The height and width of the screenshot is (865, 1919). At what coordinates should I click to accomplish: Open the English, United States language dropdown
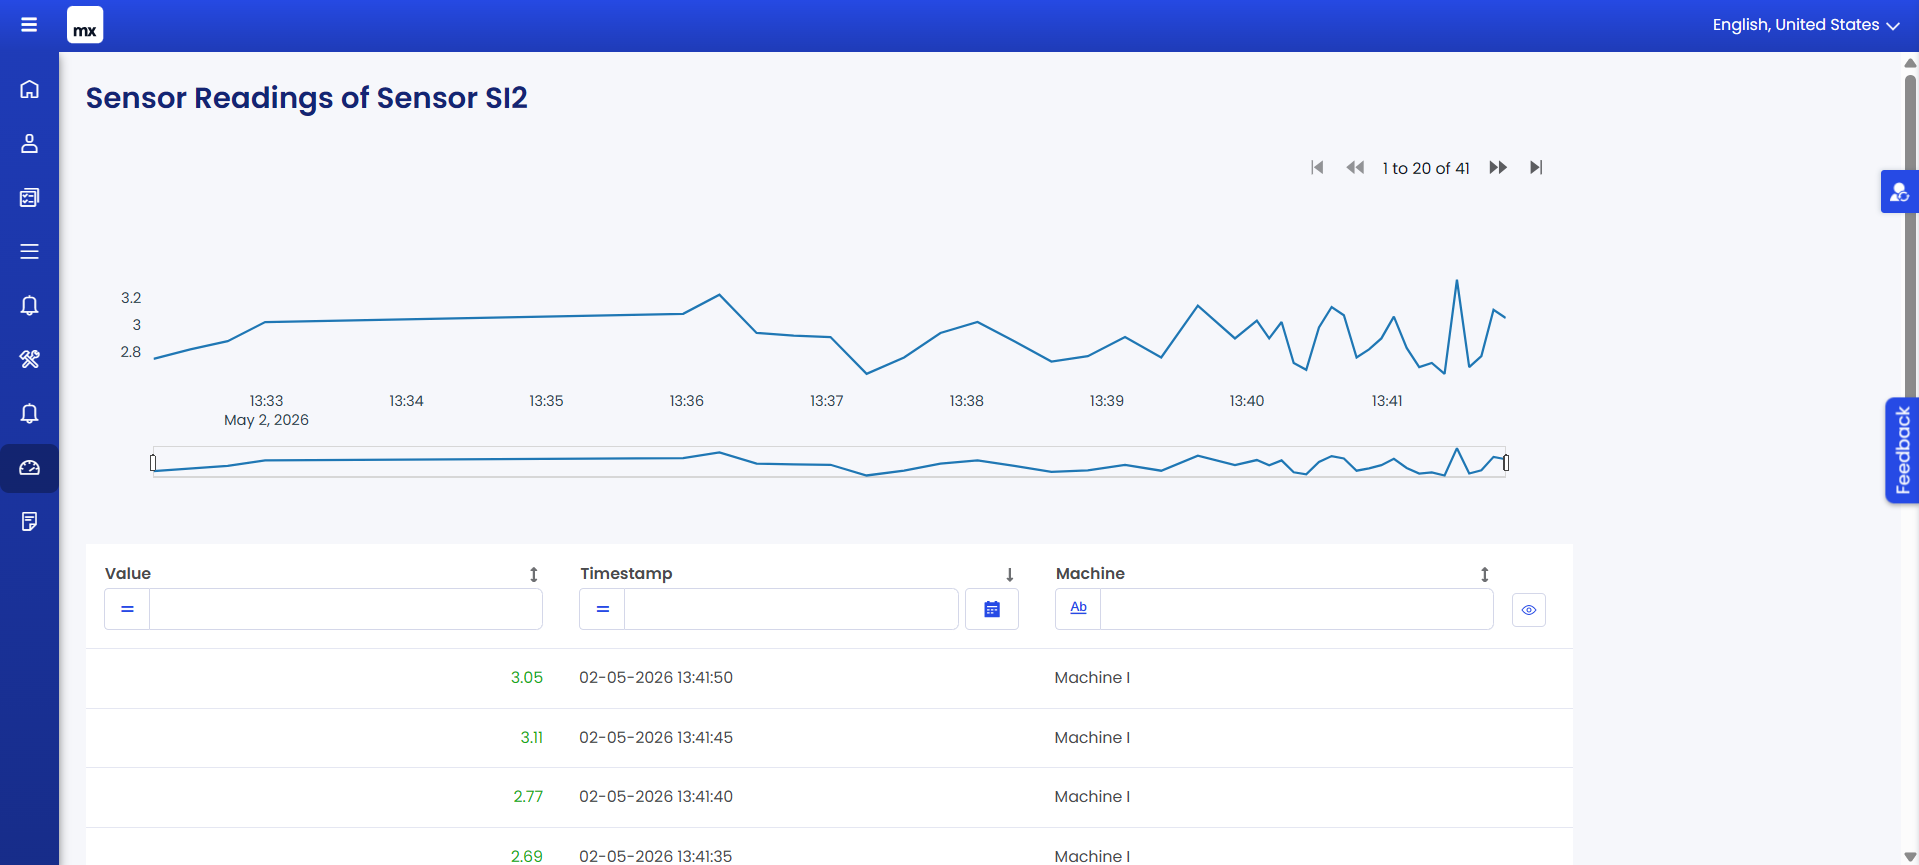(x=1806, y=25)
